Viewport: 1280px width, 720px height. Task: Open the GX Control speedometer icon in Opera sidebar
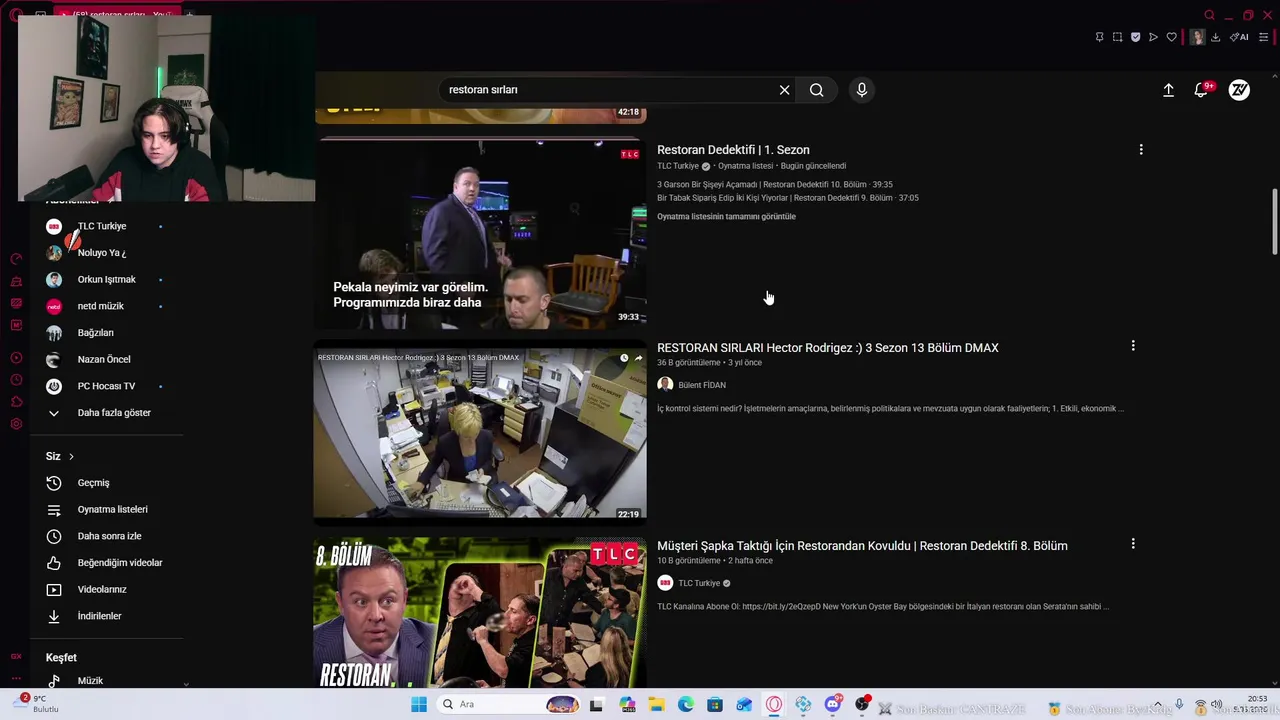(16, 259)
